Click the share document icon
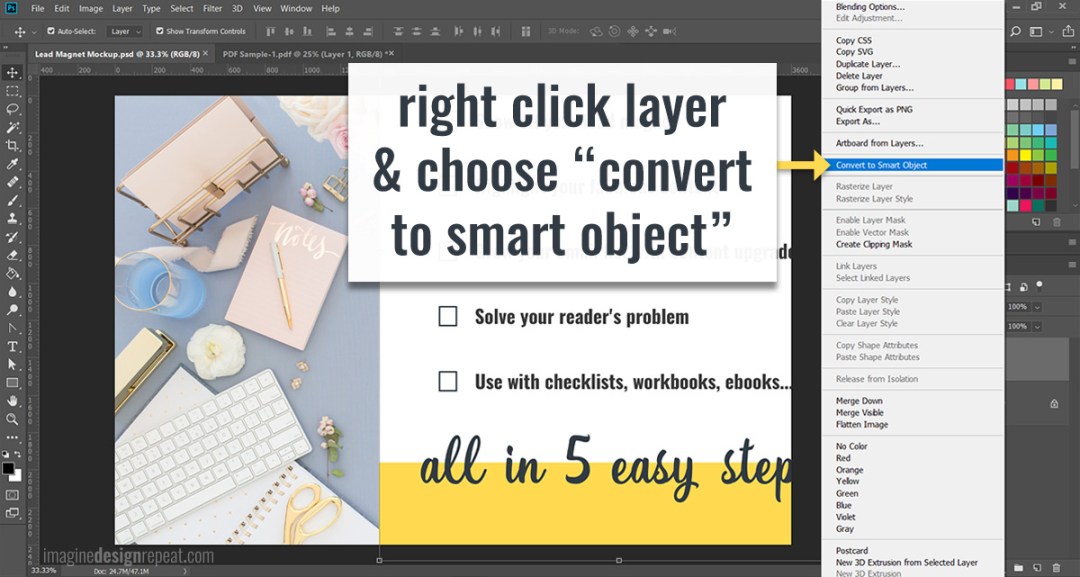 pos(1068,32)
